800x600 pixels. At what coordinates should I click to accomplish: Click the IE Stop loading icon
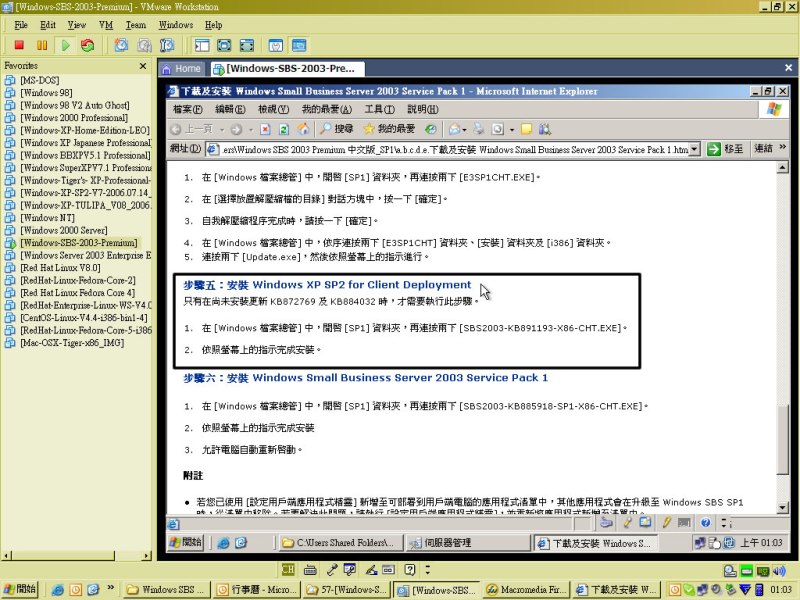tap(265, 129)
